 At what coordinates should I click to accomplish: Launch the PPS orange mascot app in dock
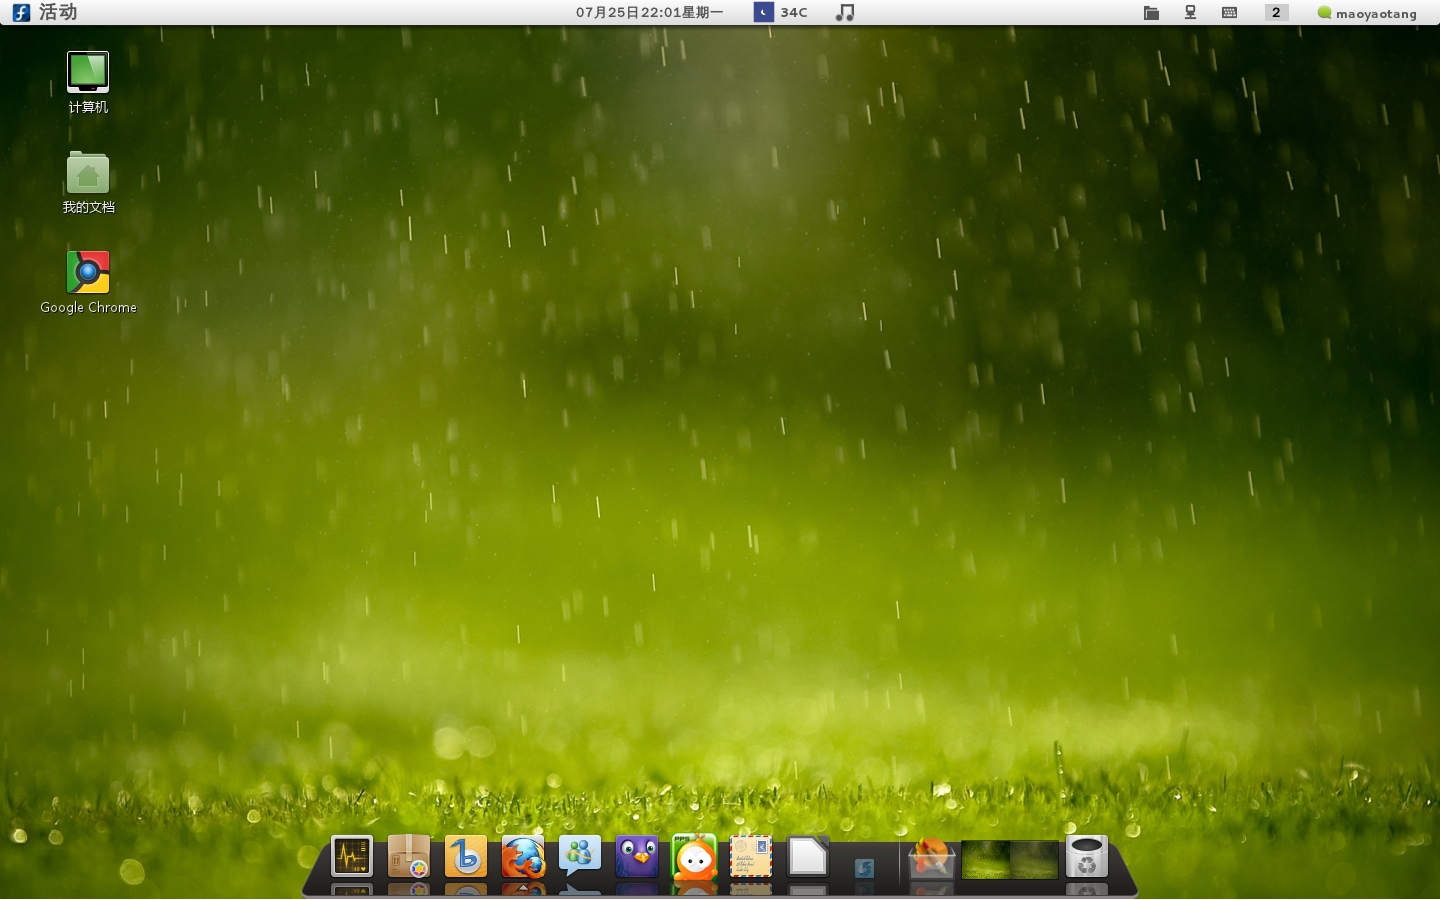click(694, 857)
